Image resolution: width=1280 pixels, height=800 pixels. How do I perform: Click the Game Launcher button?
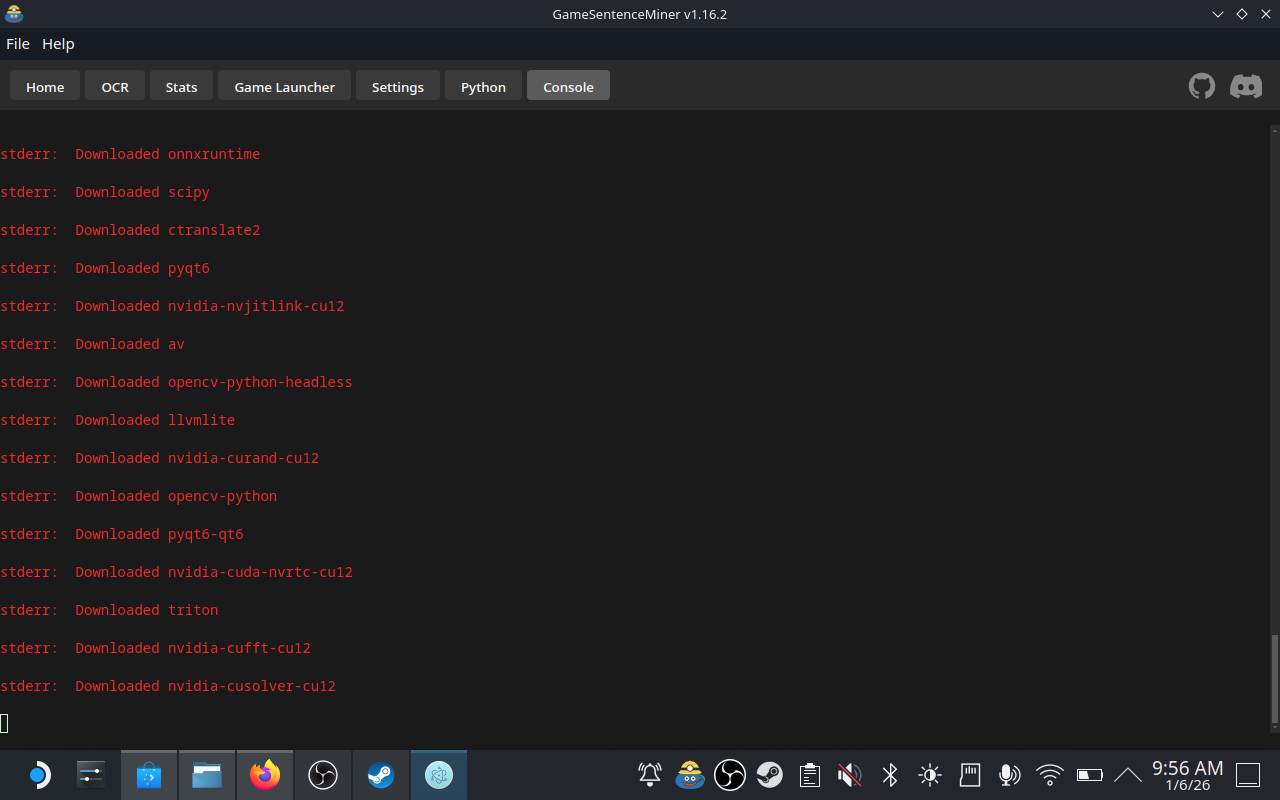tap(284, 86)
